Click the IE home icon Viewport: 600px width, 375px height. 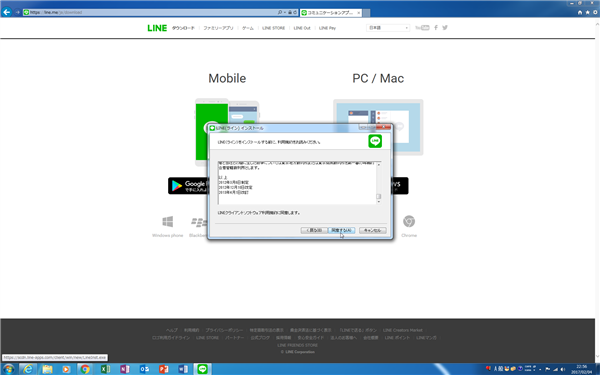pyautogui.click(x=580, y=12)
